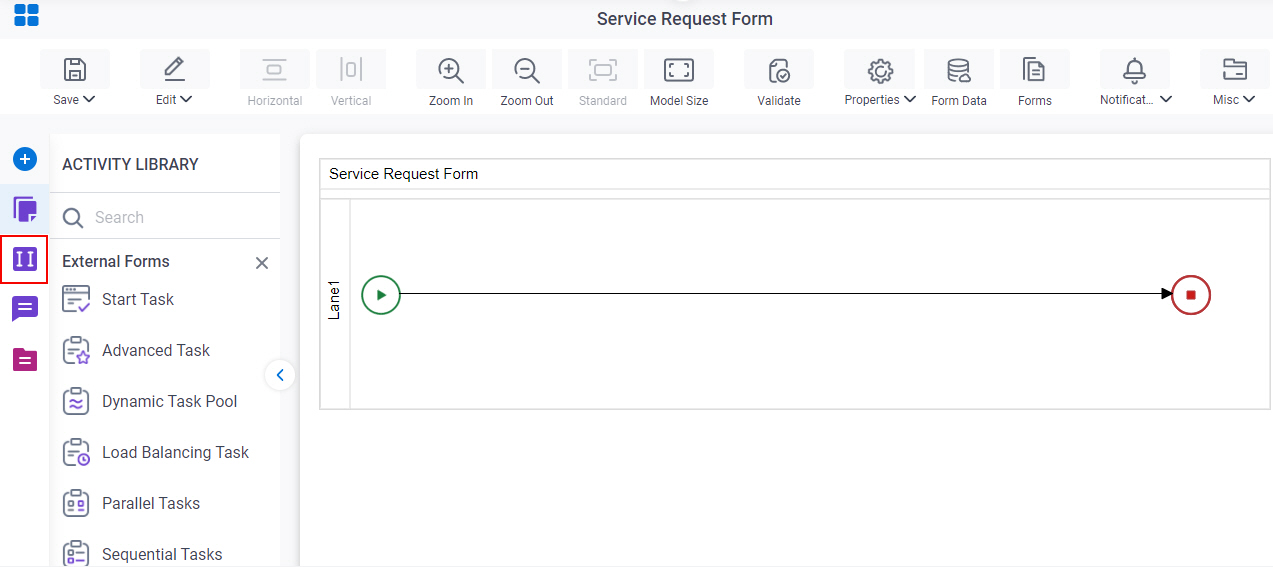
Task: Click the Validate icon
Action: pos(779,69)
